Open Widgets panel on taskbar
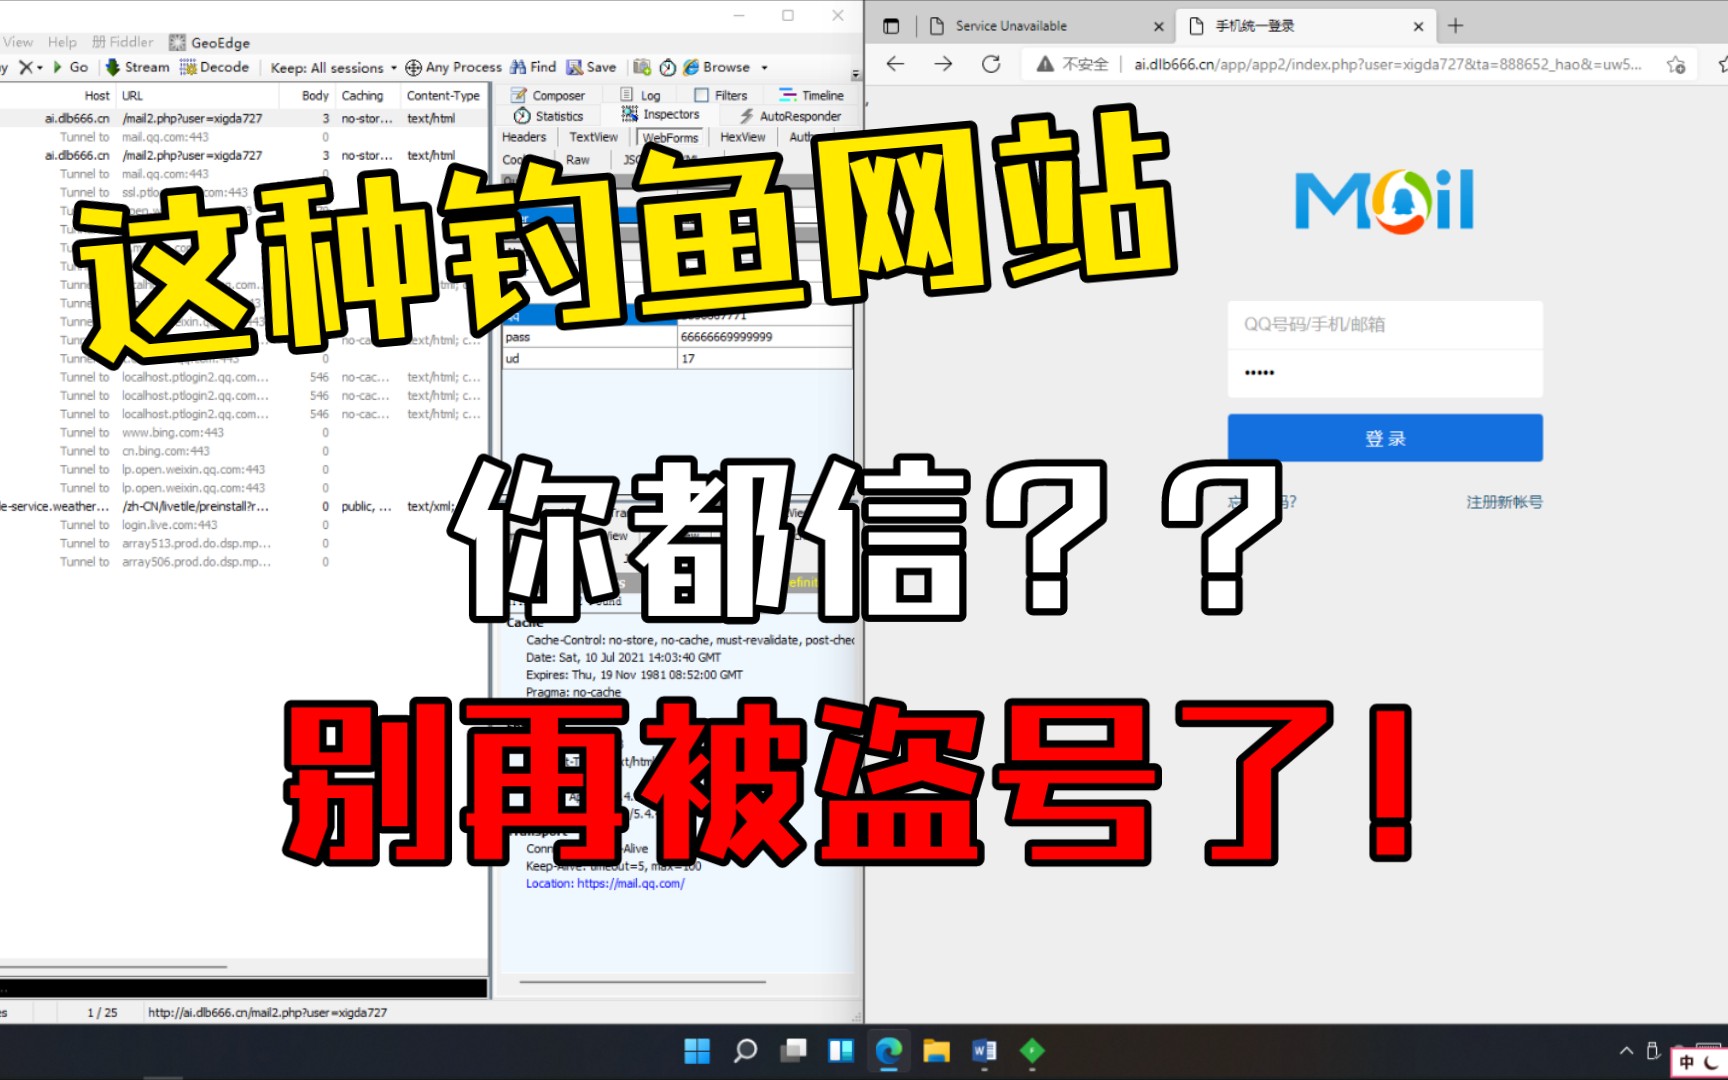The image size is (1728, 1080). click(x=841, y=1051)
